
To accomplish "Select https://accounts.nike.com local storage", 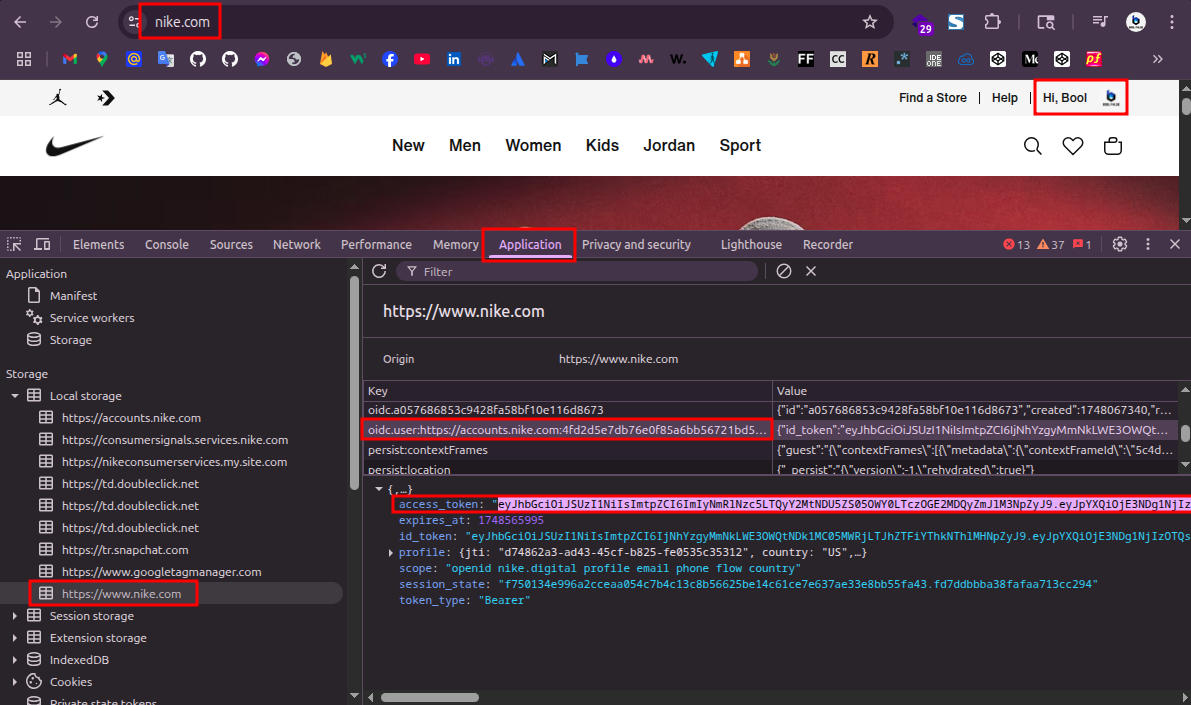I will click(131, 418).
